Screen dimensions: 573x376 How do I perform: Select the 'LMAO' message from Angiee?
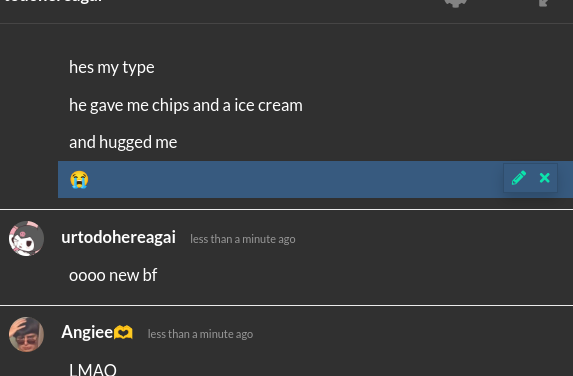93,369
